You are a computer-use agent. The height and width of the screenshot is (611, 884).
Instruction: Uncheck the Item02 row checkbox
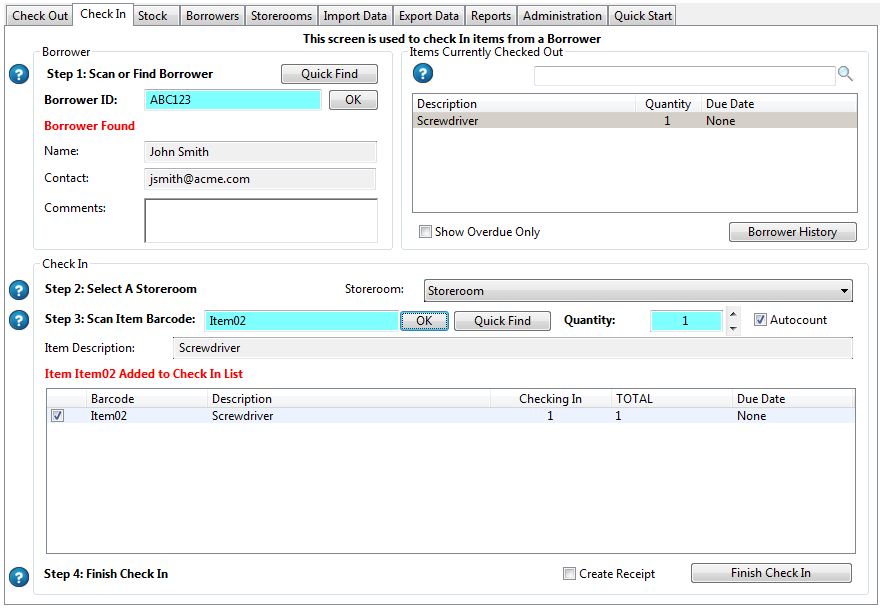click(x=58, y=416)
